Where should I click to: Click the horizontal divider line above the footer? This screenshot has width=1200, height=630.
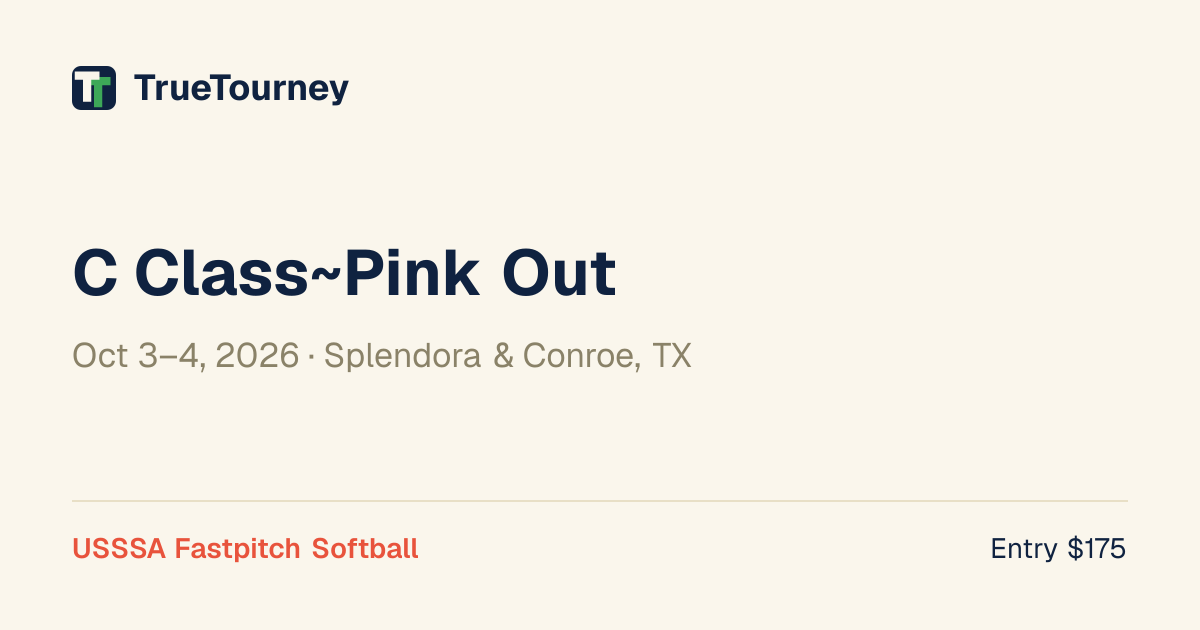tap(600, 501)
